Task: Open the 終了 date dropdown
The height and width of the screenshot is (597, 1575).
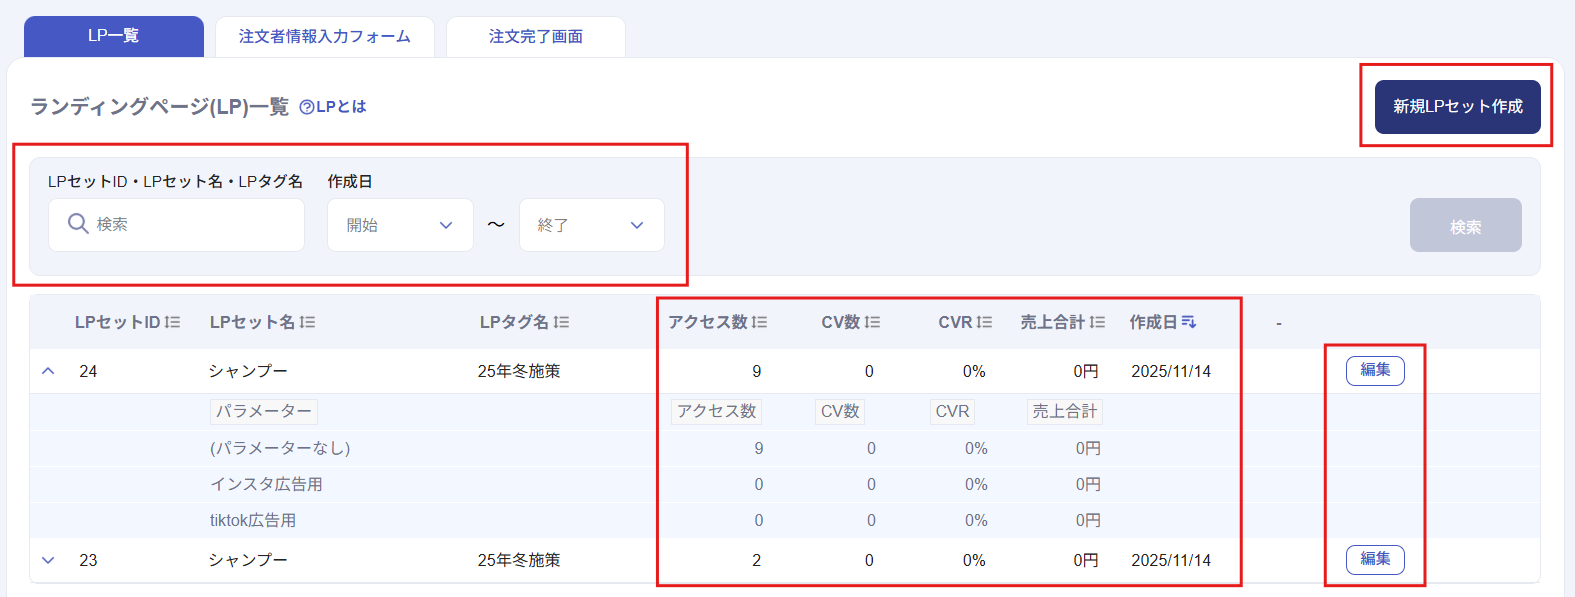Action: pyautogui.click(x=591, y=225)
